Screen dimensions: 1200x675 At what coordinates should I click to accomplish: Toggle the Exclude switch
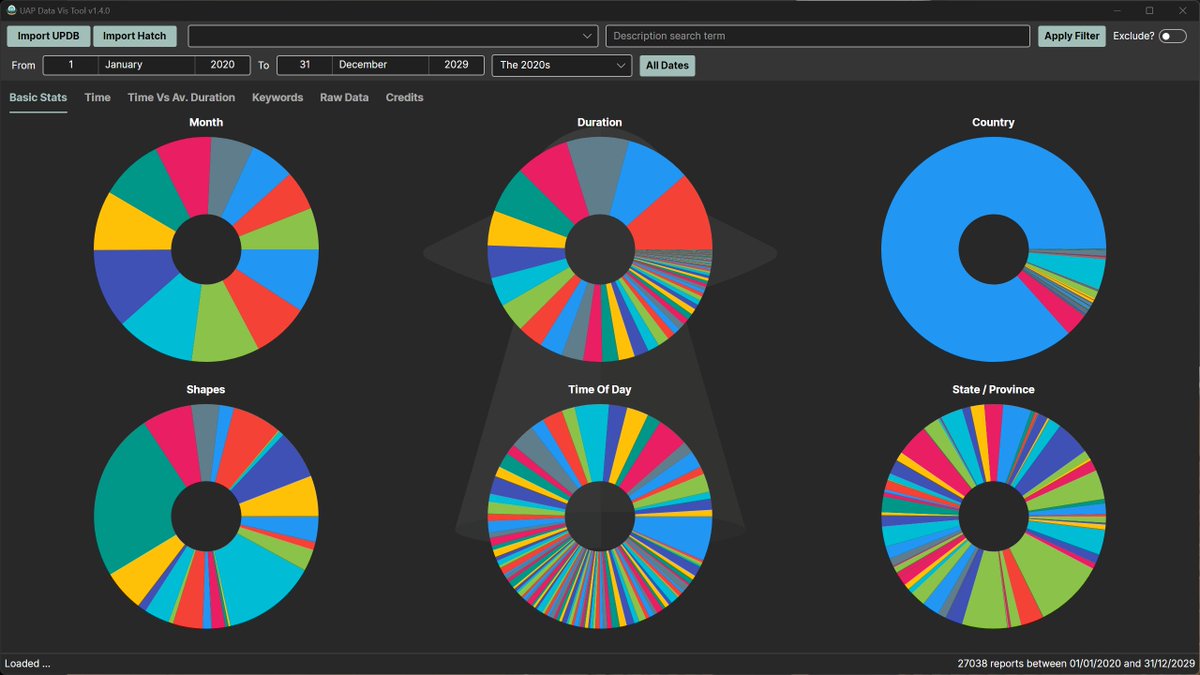pyautogui.click(x=1172, y=36)
